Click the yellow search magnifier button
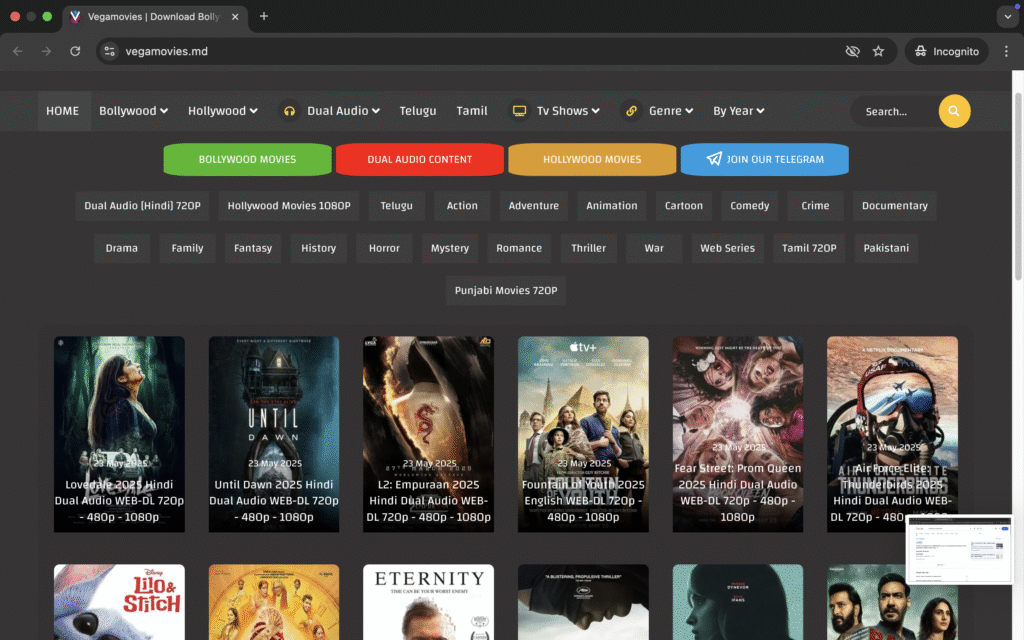This screenshot has height=640, width=1024. [954, 111]
